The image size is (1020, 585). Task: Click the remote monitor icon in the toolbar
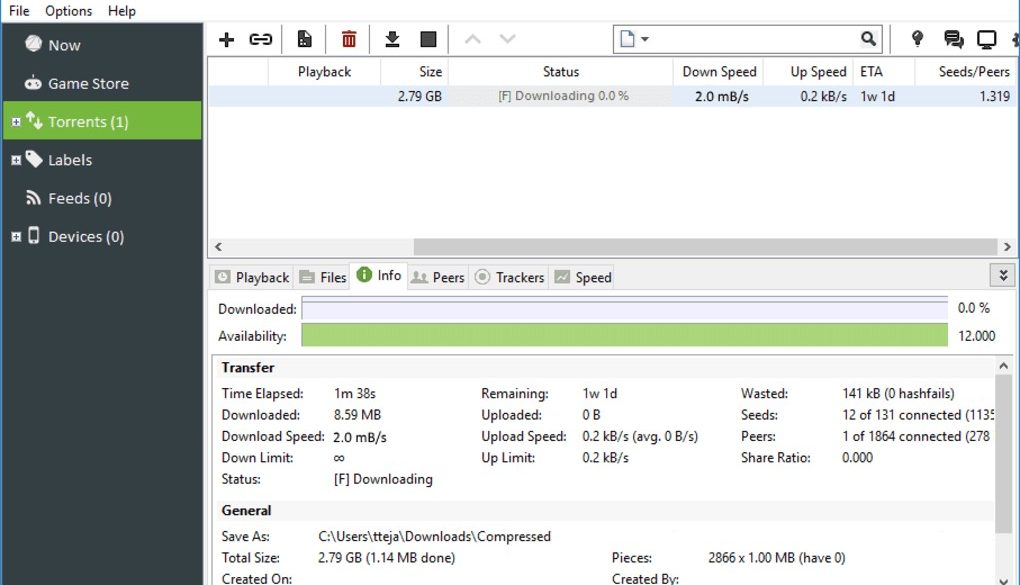(987, 39)
